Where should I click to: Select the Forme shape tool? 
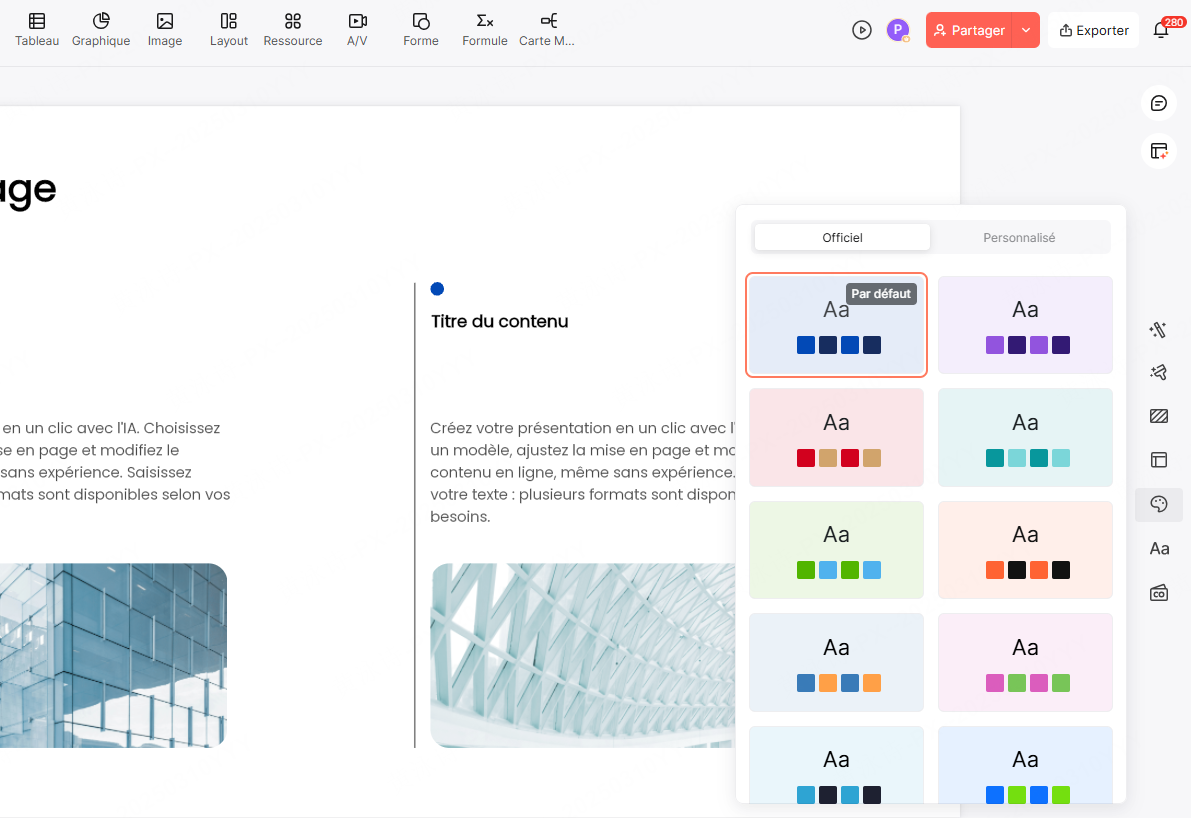coord(421,29)
